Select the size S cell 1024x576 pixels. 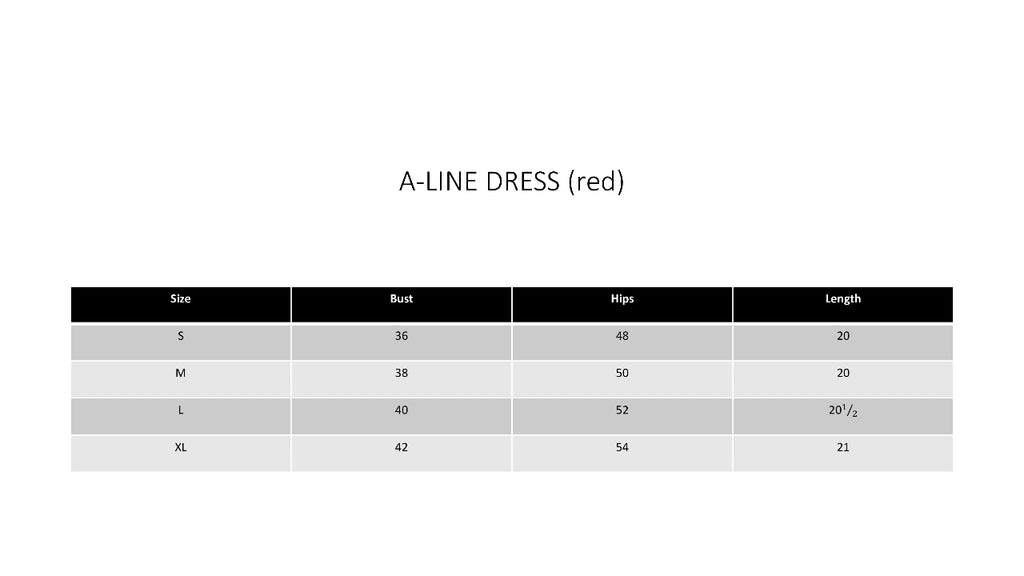click(181, 337)
